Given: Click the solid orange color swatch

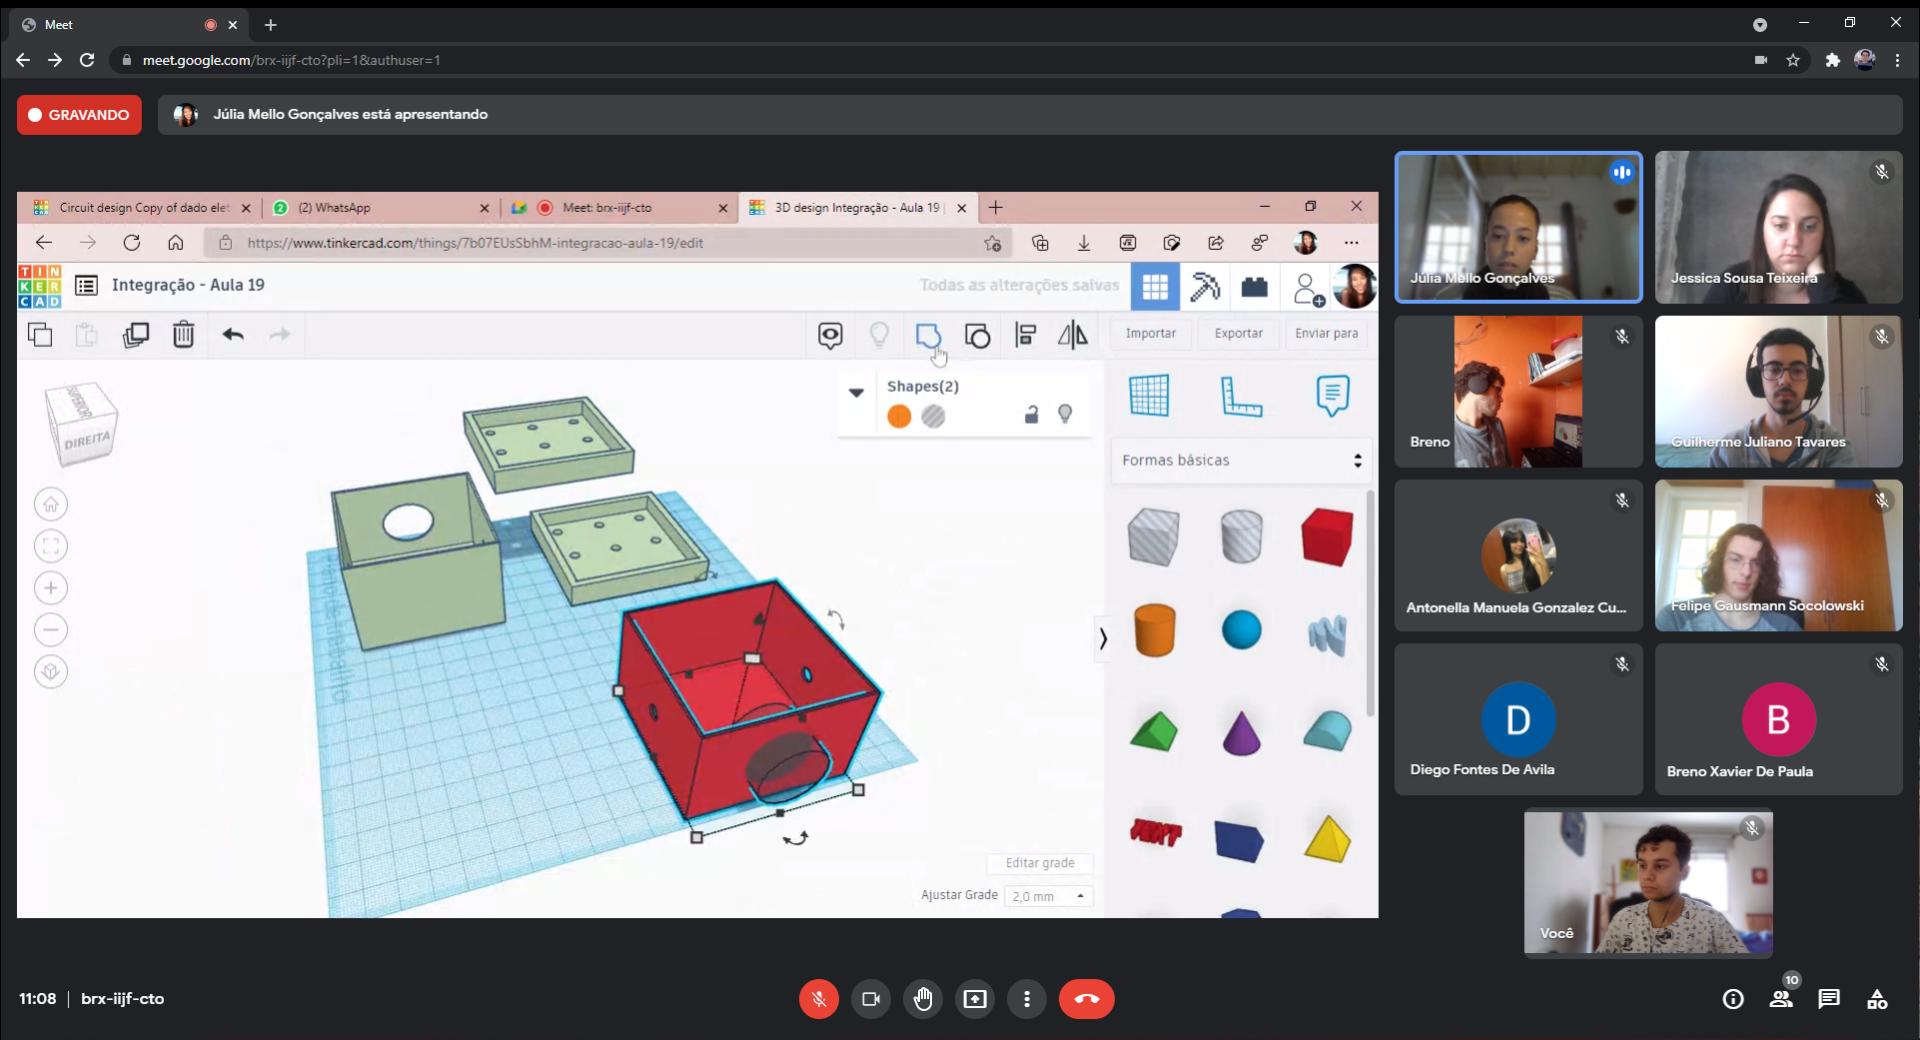Looking at the screenshot, I should (x=899, y=416).
